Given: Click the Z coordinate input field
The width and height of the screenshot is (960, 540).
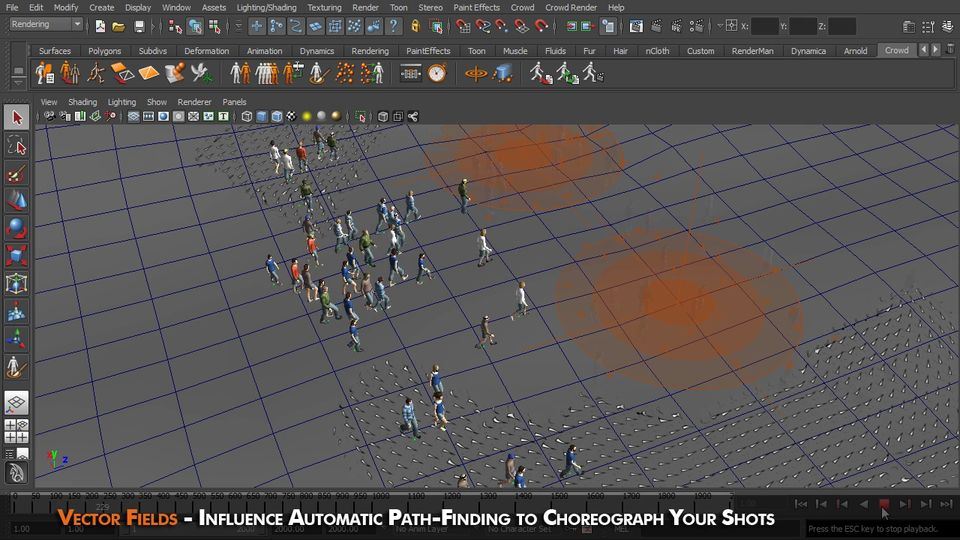Looking at the screenshot, I should click(842, 26).
